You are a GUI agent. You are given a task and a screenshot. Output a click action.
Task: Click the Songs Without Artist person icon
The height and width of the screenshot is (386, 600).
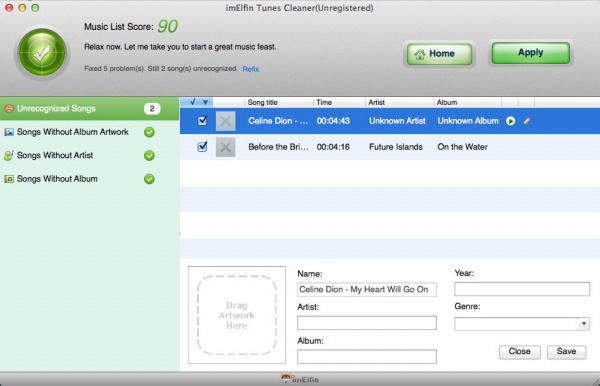coord(9,155)
